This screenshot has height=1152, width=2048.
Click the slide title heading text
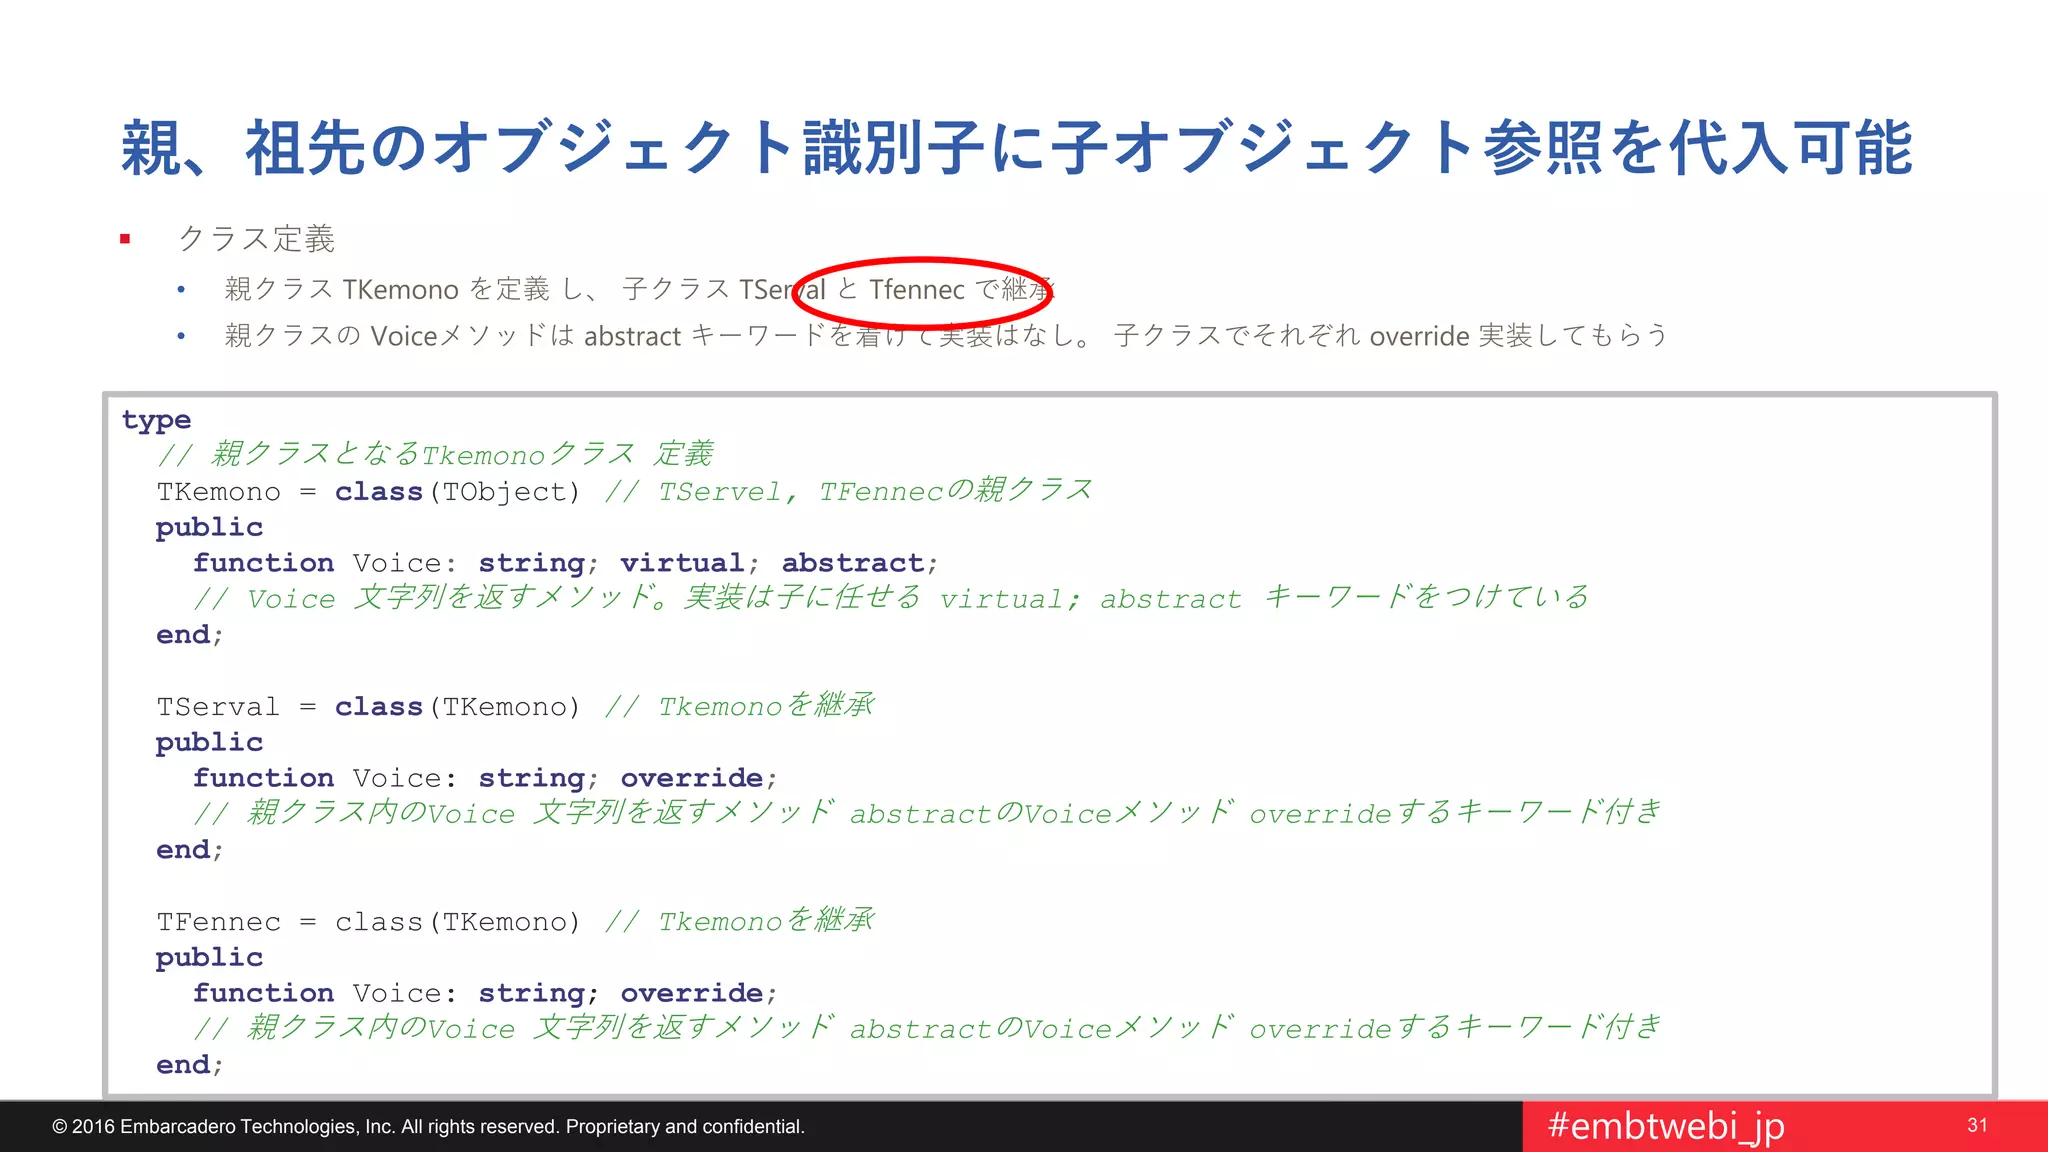tap(1016, 148)
